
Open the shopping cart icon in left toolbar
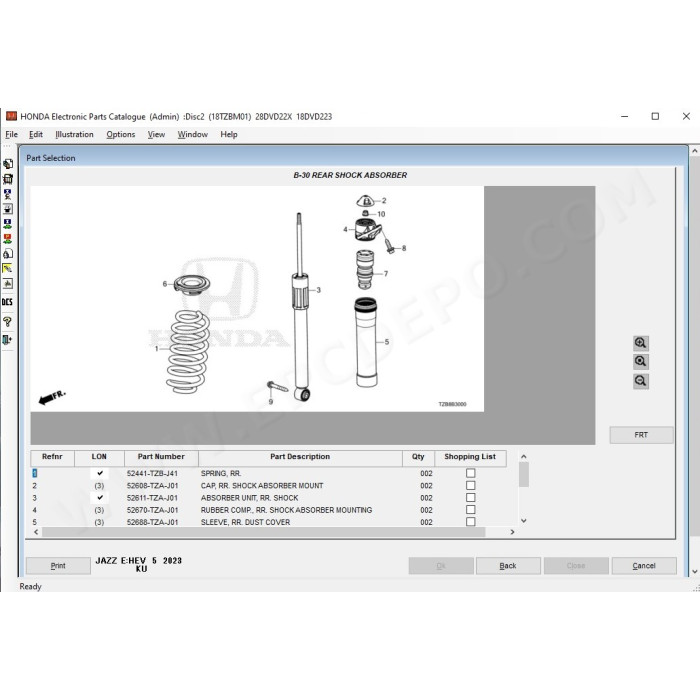click(x=8, y=179)
